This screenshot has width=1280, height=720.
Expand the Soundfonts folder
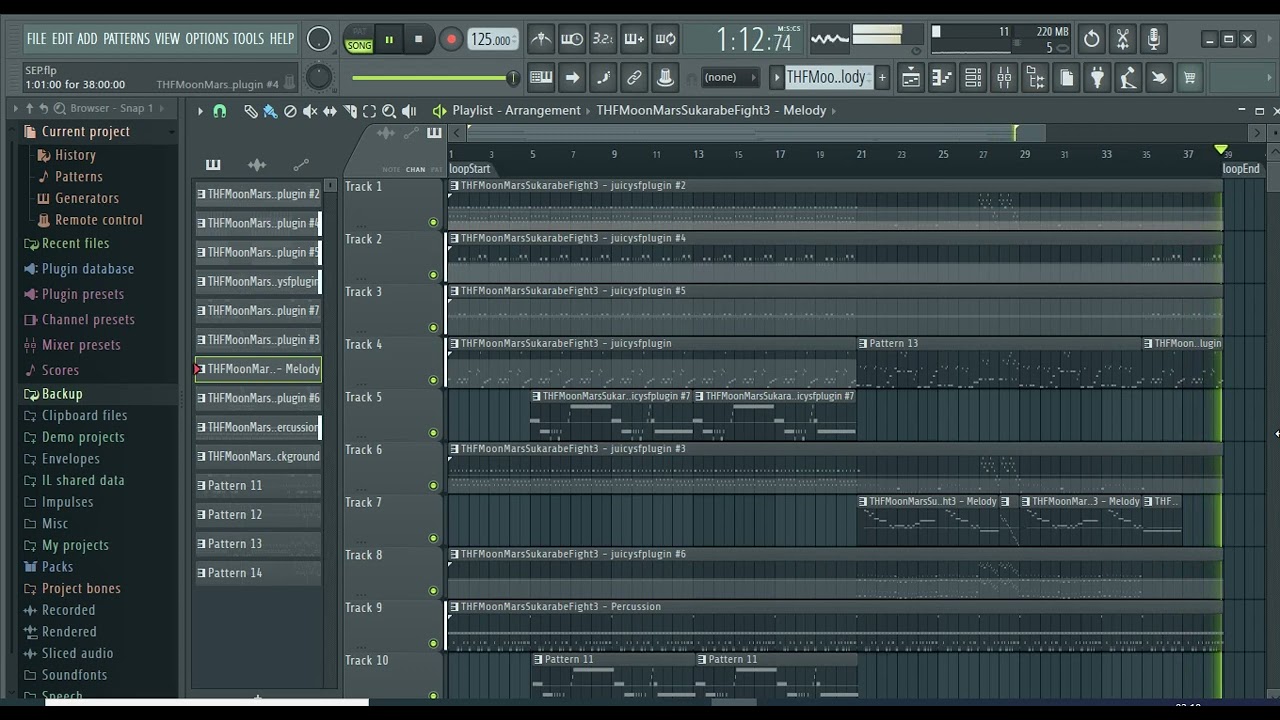point(74,675)
